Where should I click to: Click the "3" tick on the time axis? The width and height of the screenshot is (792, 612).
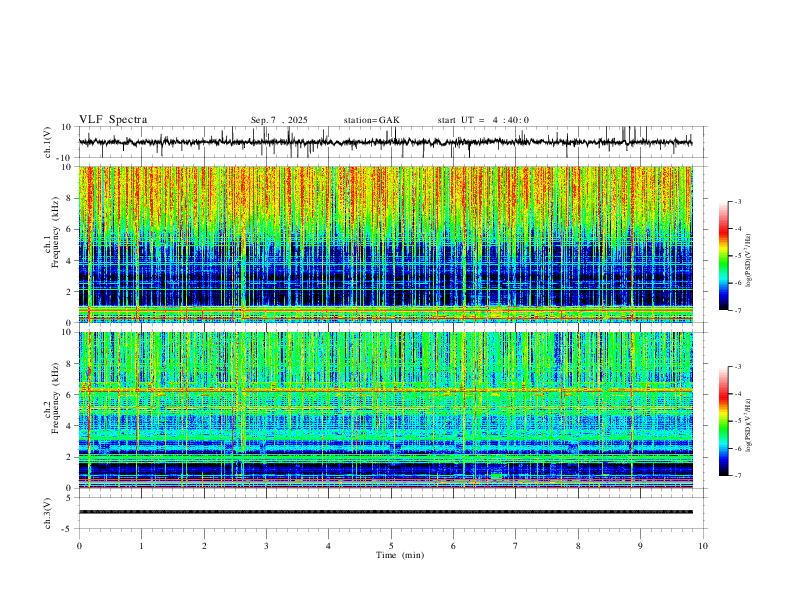point(266,546)
